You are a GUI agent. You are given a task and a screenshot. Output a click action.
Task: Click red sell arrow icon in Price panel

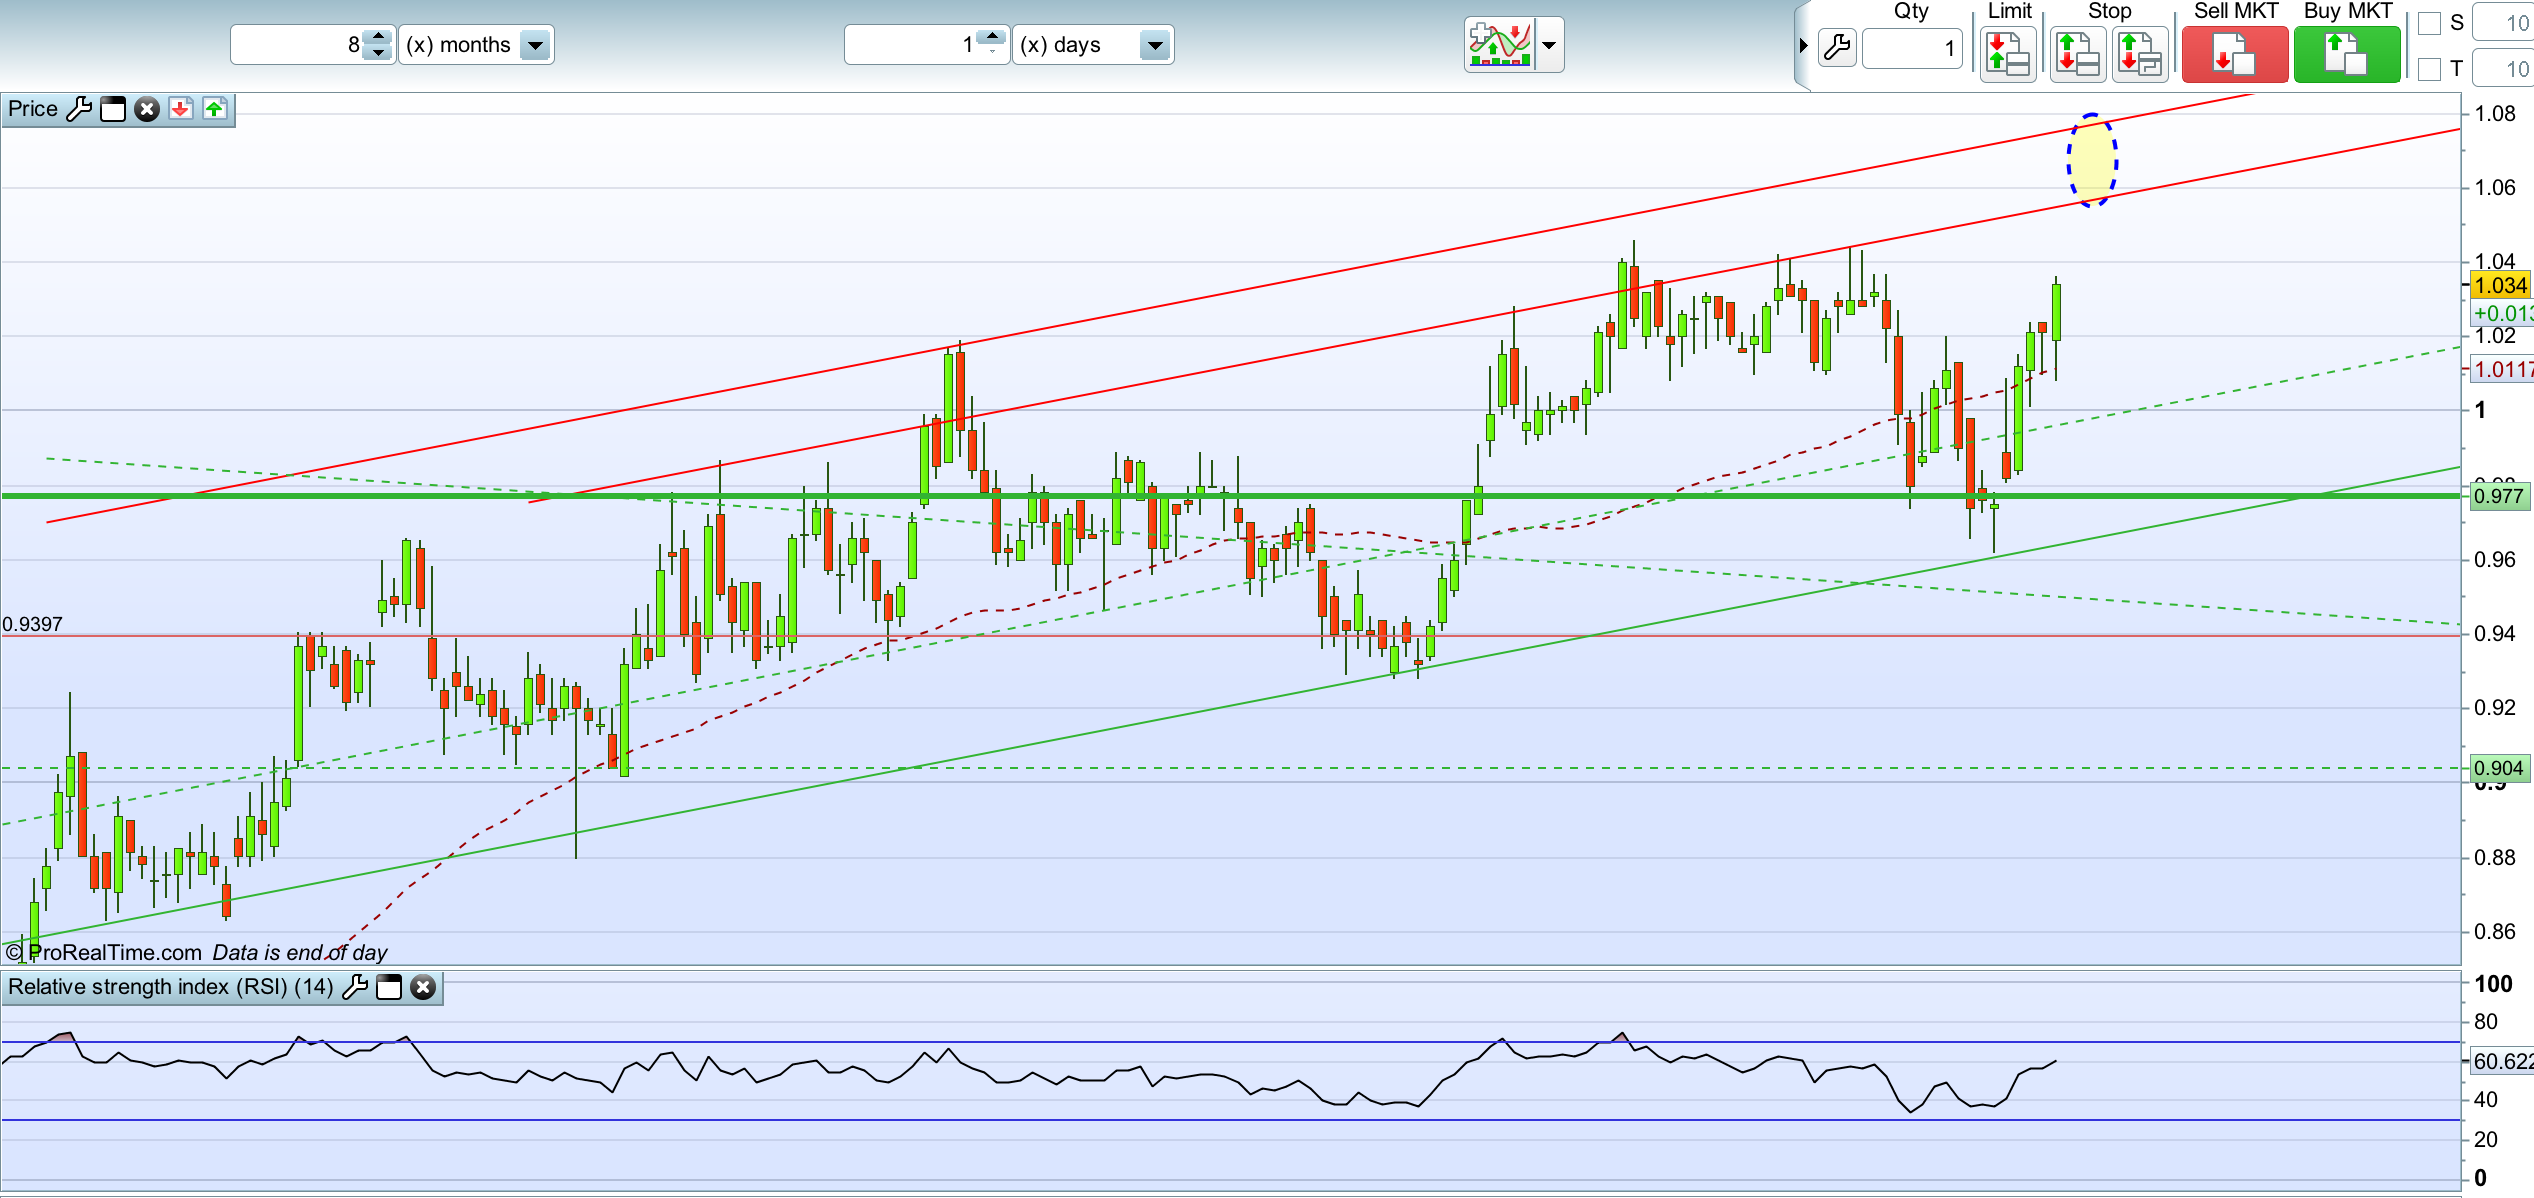tap(180, 109)
